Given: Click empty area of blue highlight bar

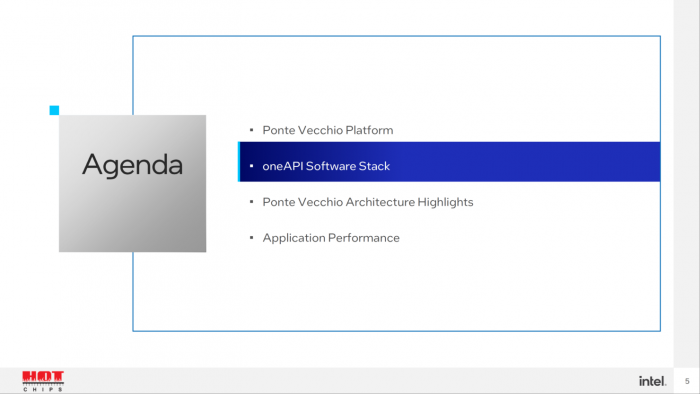Looking at the screenshot, I should (525, 162).
